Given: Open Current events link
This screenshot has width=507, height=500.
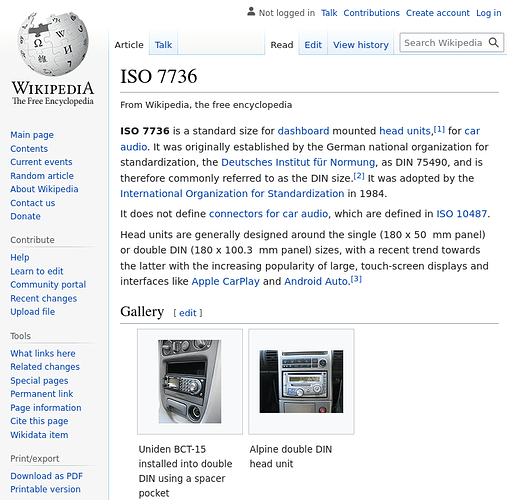Looking at the screenshot, I should click(41, 162).
